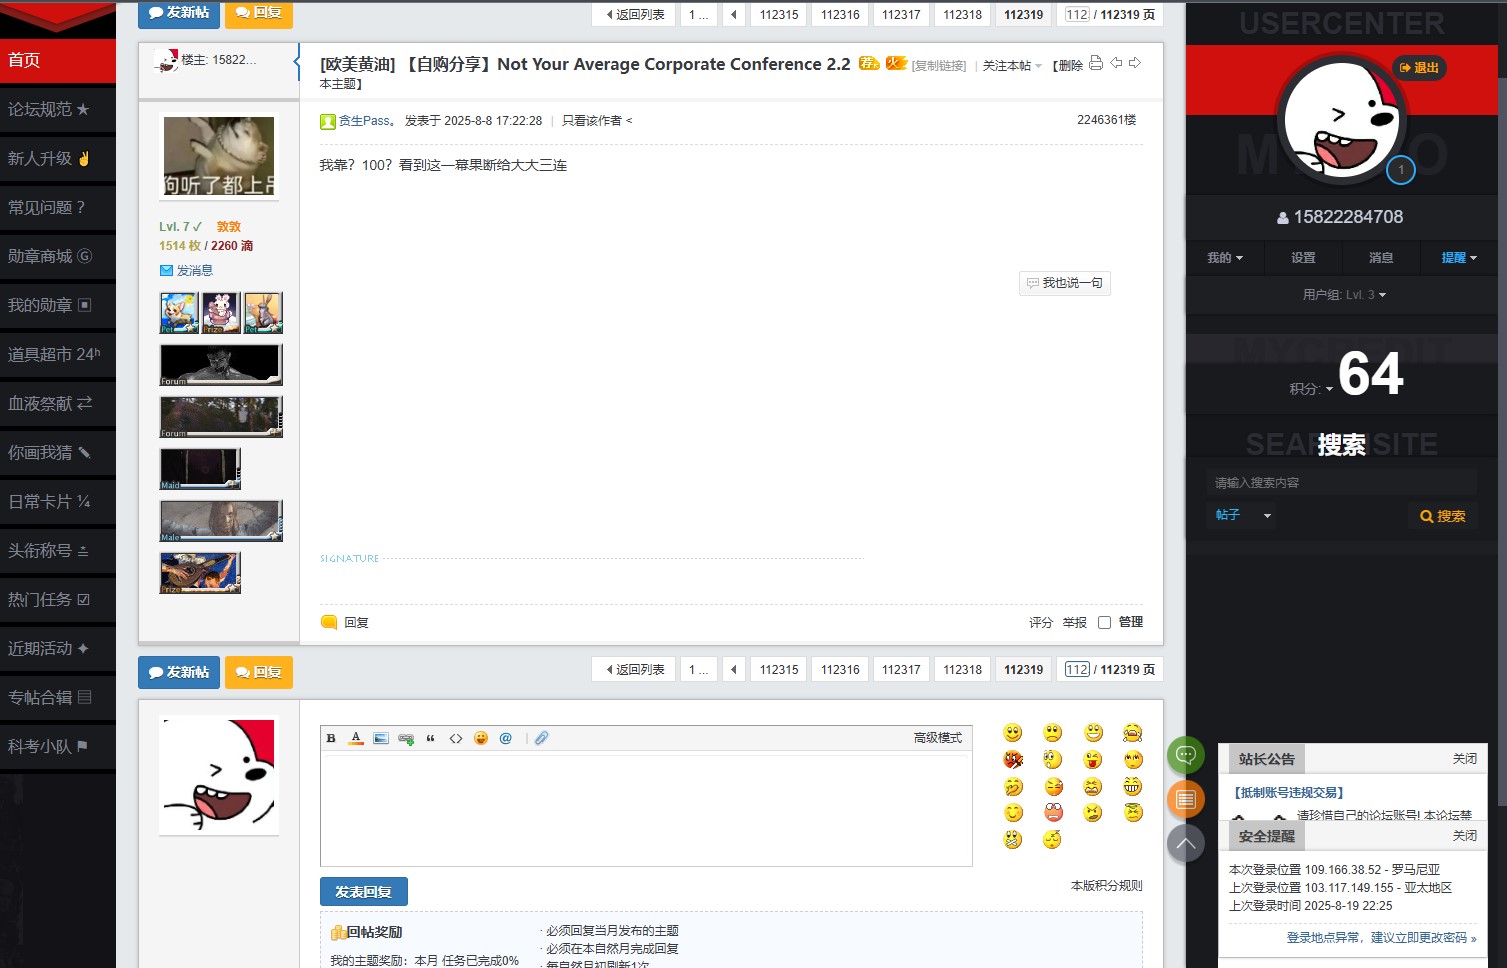The width and height of the screenshot is (1507, 968).
Task: Toggle bold formatting in reply editor
Action: click(331, 738)
